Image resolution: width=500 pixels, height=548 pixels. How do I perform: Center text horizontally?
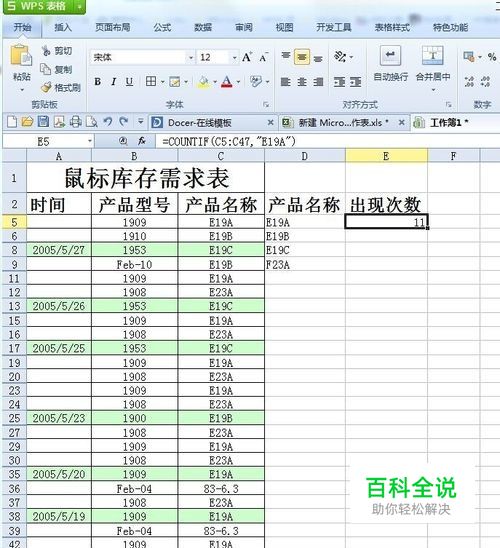coord(302,82)
